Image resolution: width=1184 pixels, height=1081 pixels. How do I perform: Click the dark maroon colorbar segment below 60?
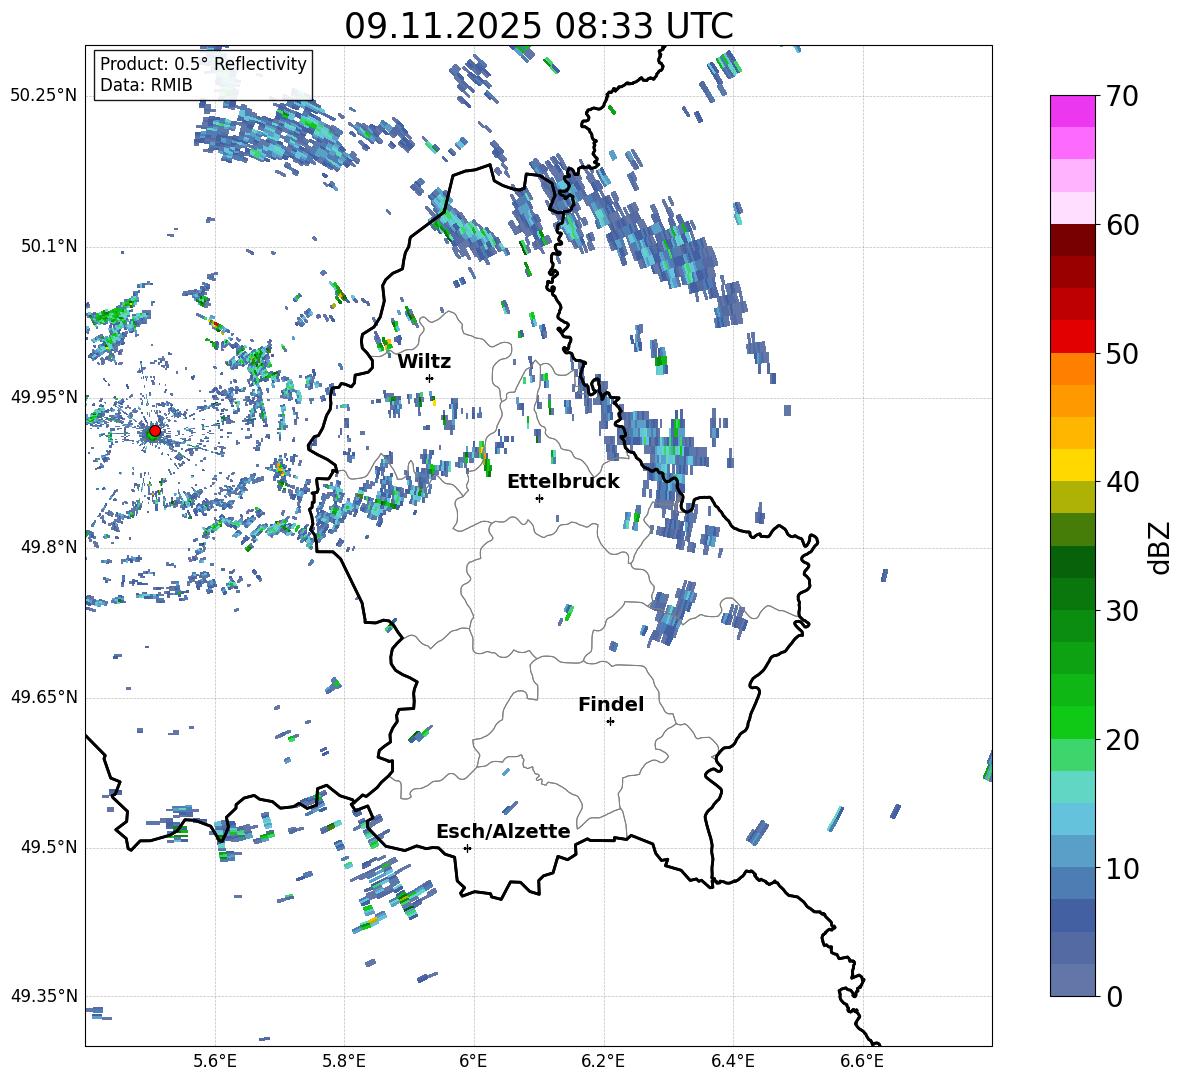coord(1072,240)
